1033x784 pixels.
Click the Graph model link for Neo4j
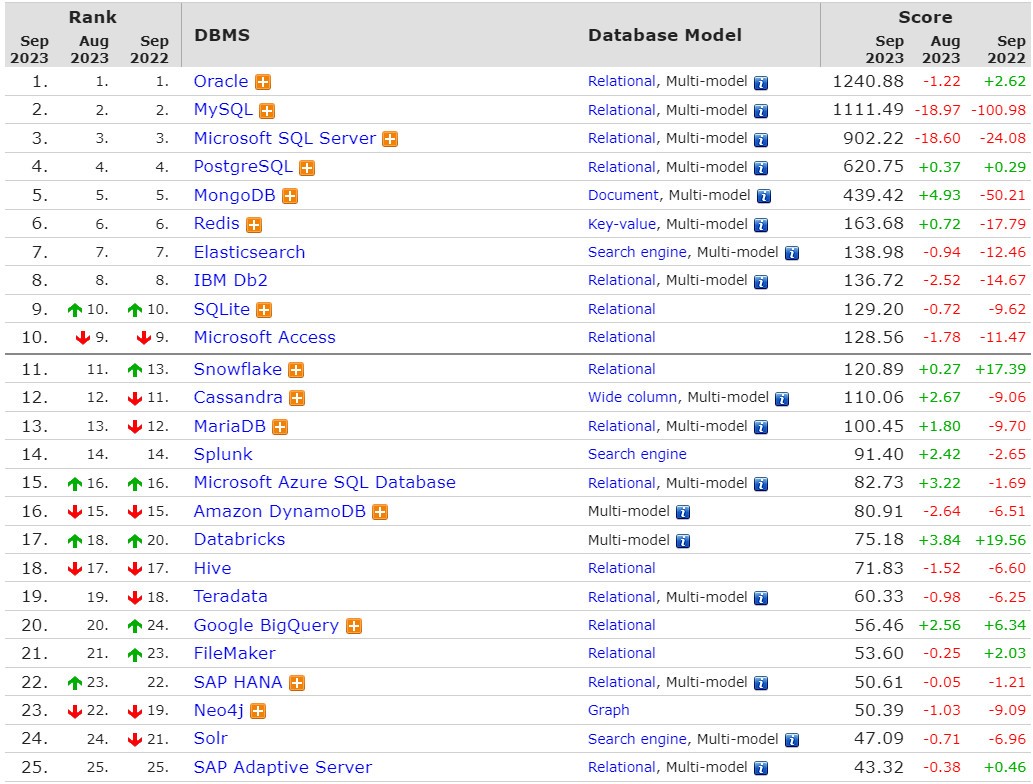tap(608, 710)
